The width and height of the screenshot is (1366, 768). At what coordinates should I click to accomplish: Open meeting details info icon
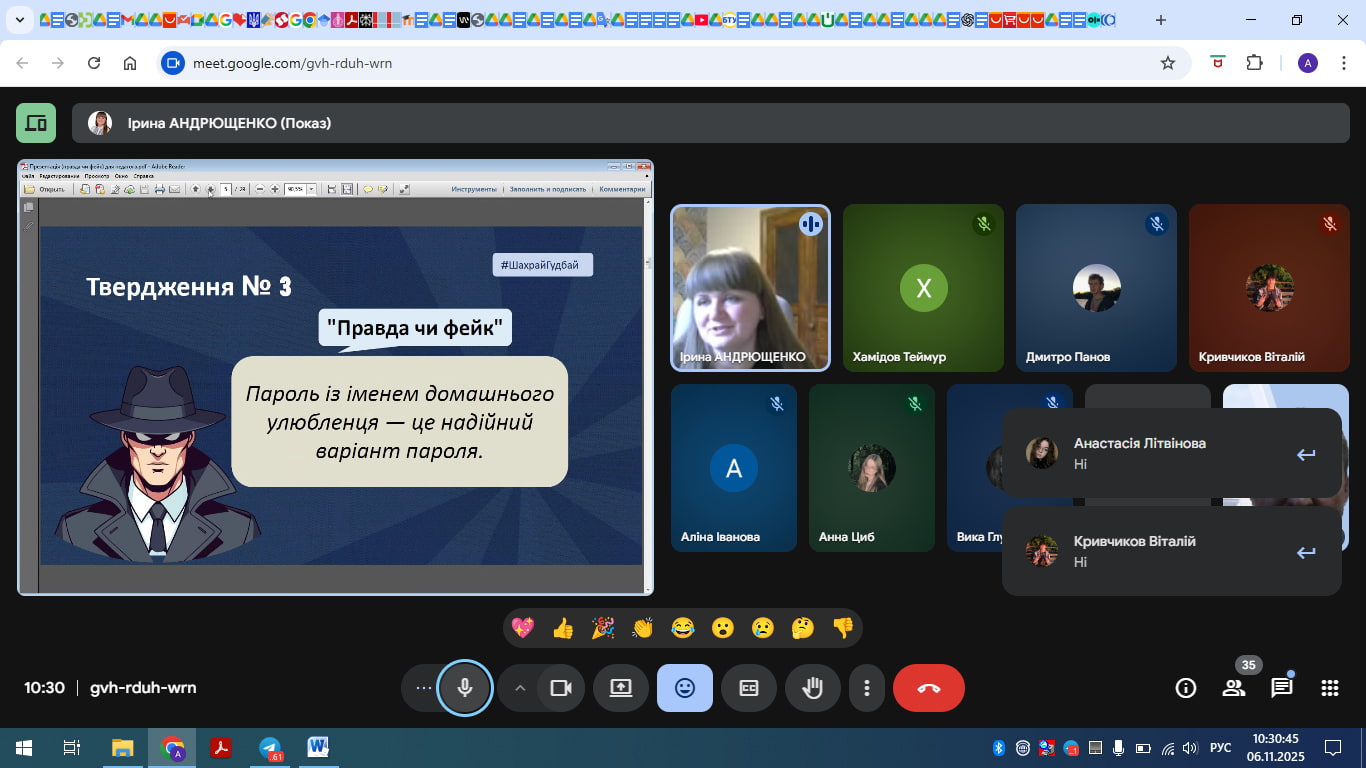[x=1186, y=688]
